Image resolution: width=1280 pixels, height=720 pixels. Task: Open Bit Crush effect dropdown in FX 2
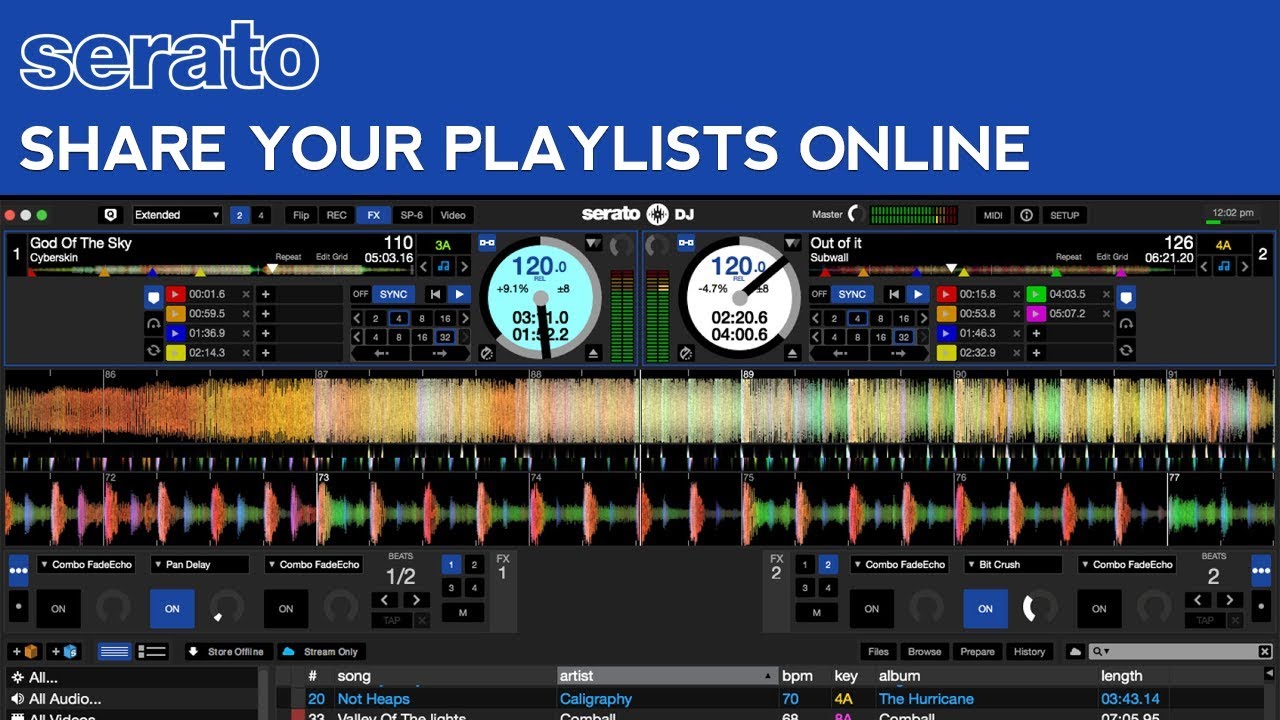1014,565
